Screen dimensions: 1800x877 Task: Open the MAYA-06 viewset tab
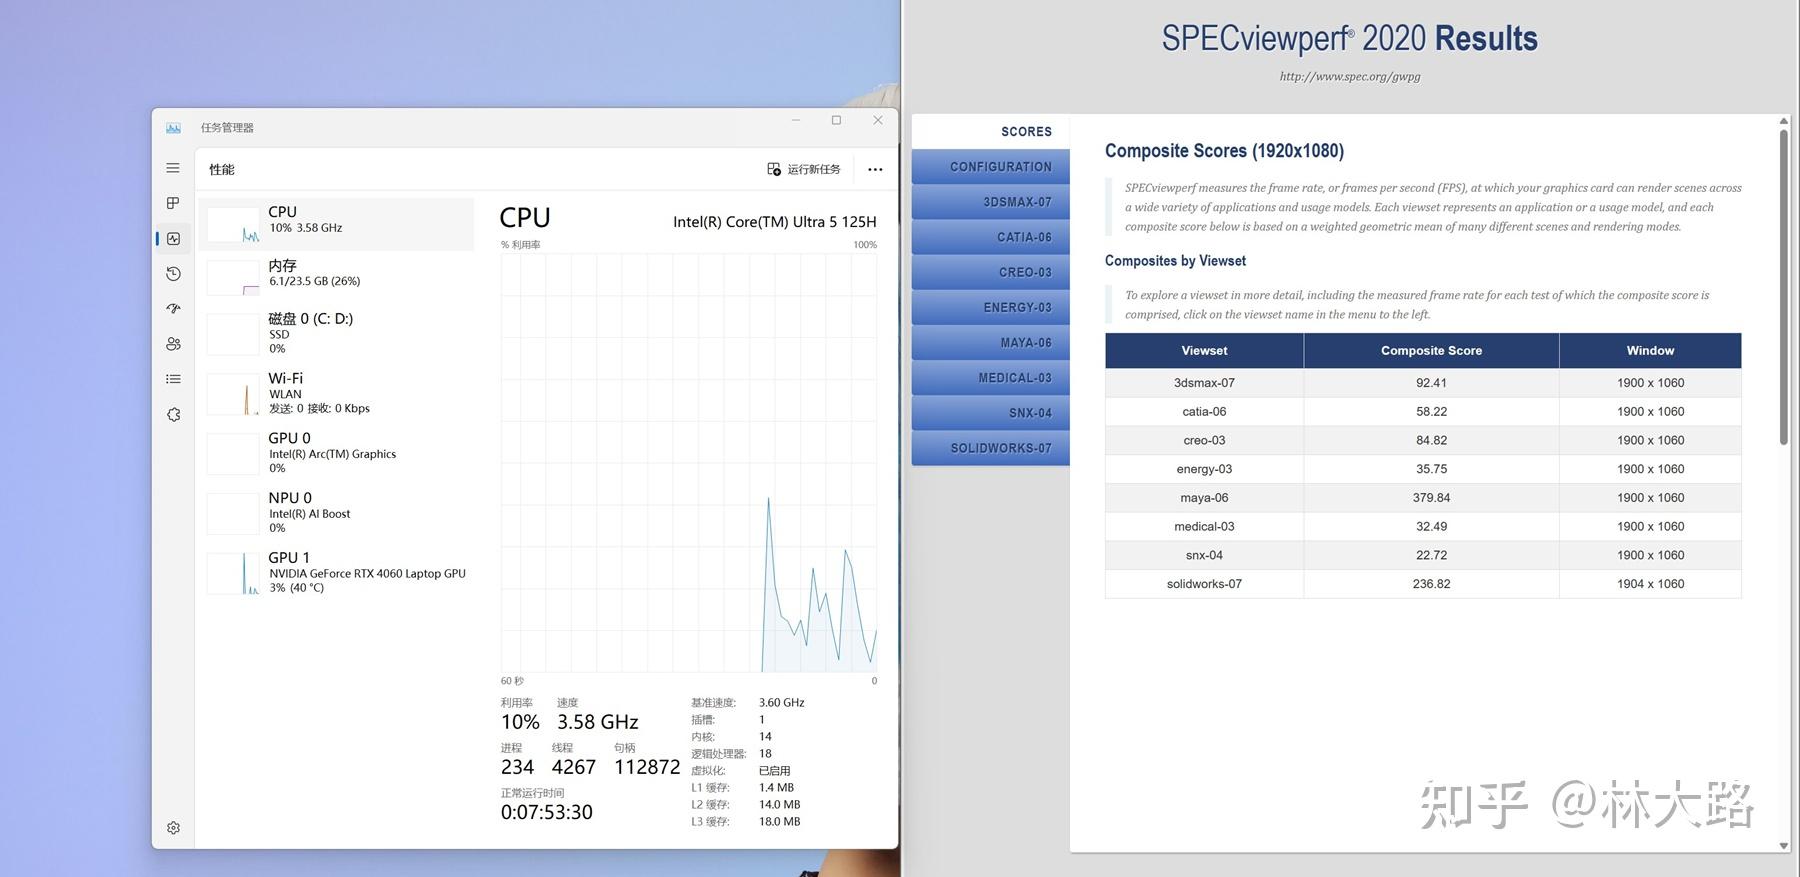[991, 343]
